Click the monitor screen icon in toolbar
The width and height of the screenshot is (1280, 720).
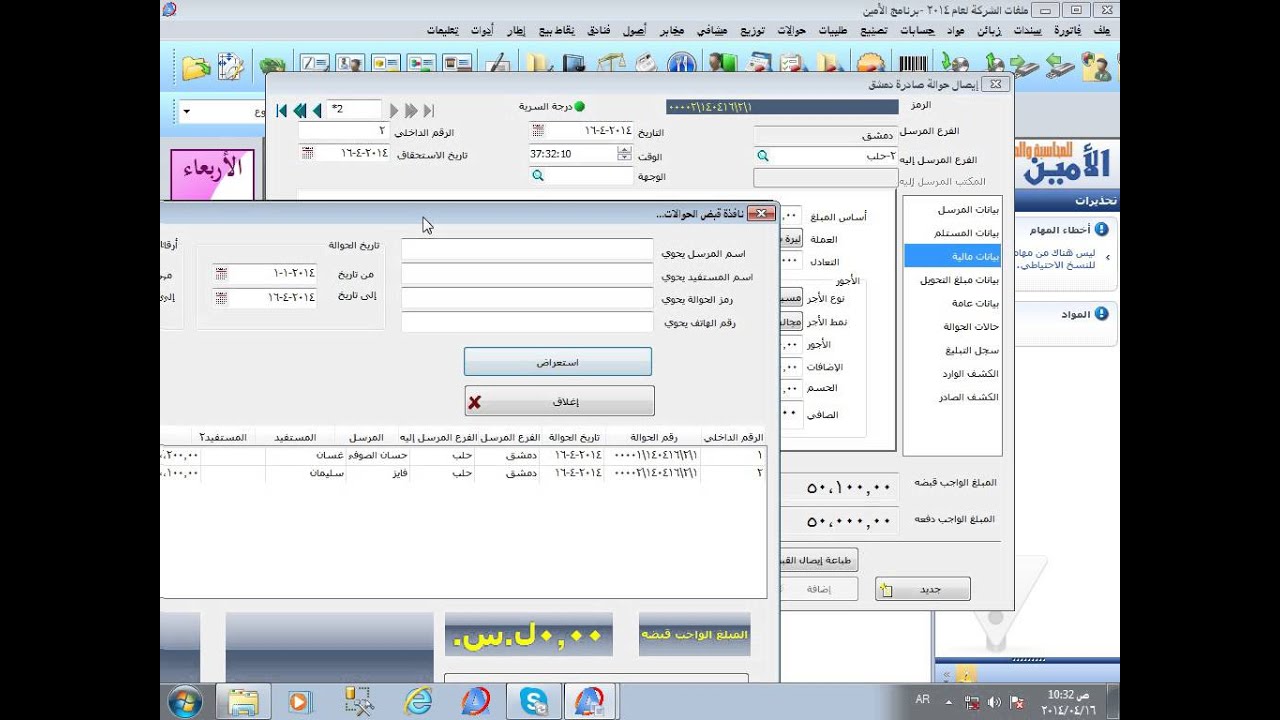click(573, 64)
